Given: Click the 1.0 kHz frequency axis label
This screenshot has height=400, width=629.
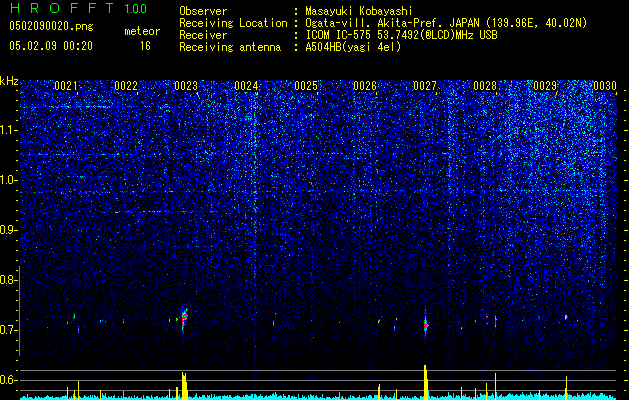Looking at the screenshot, I should click(9, 180).
